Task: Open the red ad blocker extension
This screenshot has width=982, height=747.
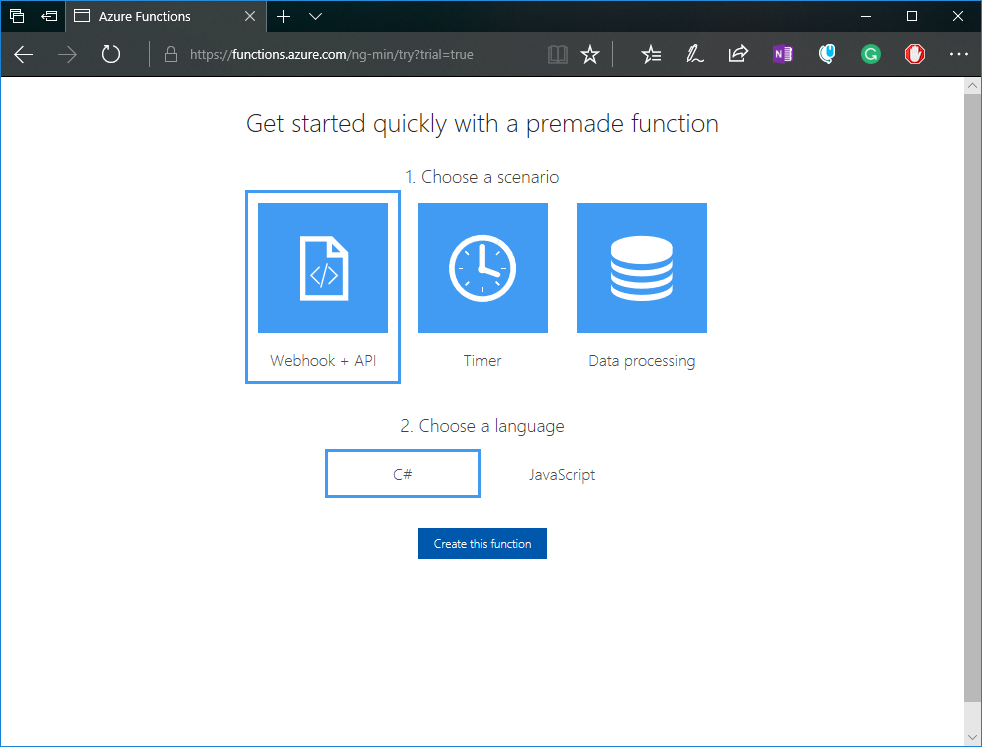Action: tap(914, 55)
